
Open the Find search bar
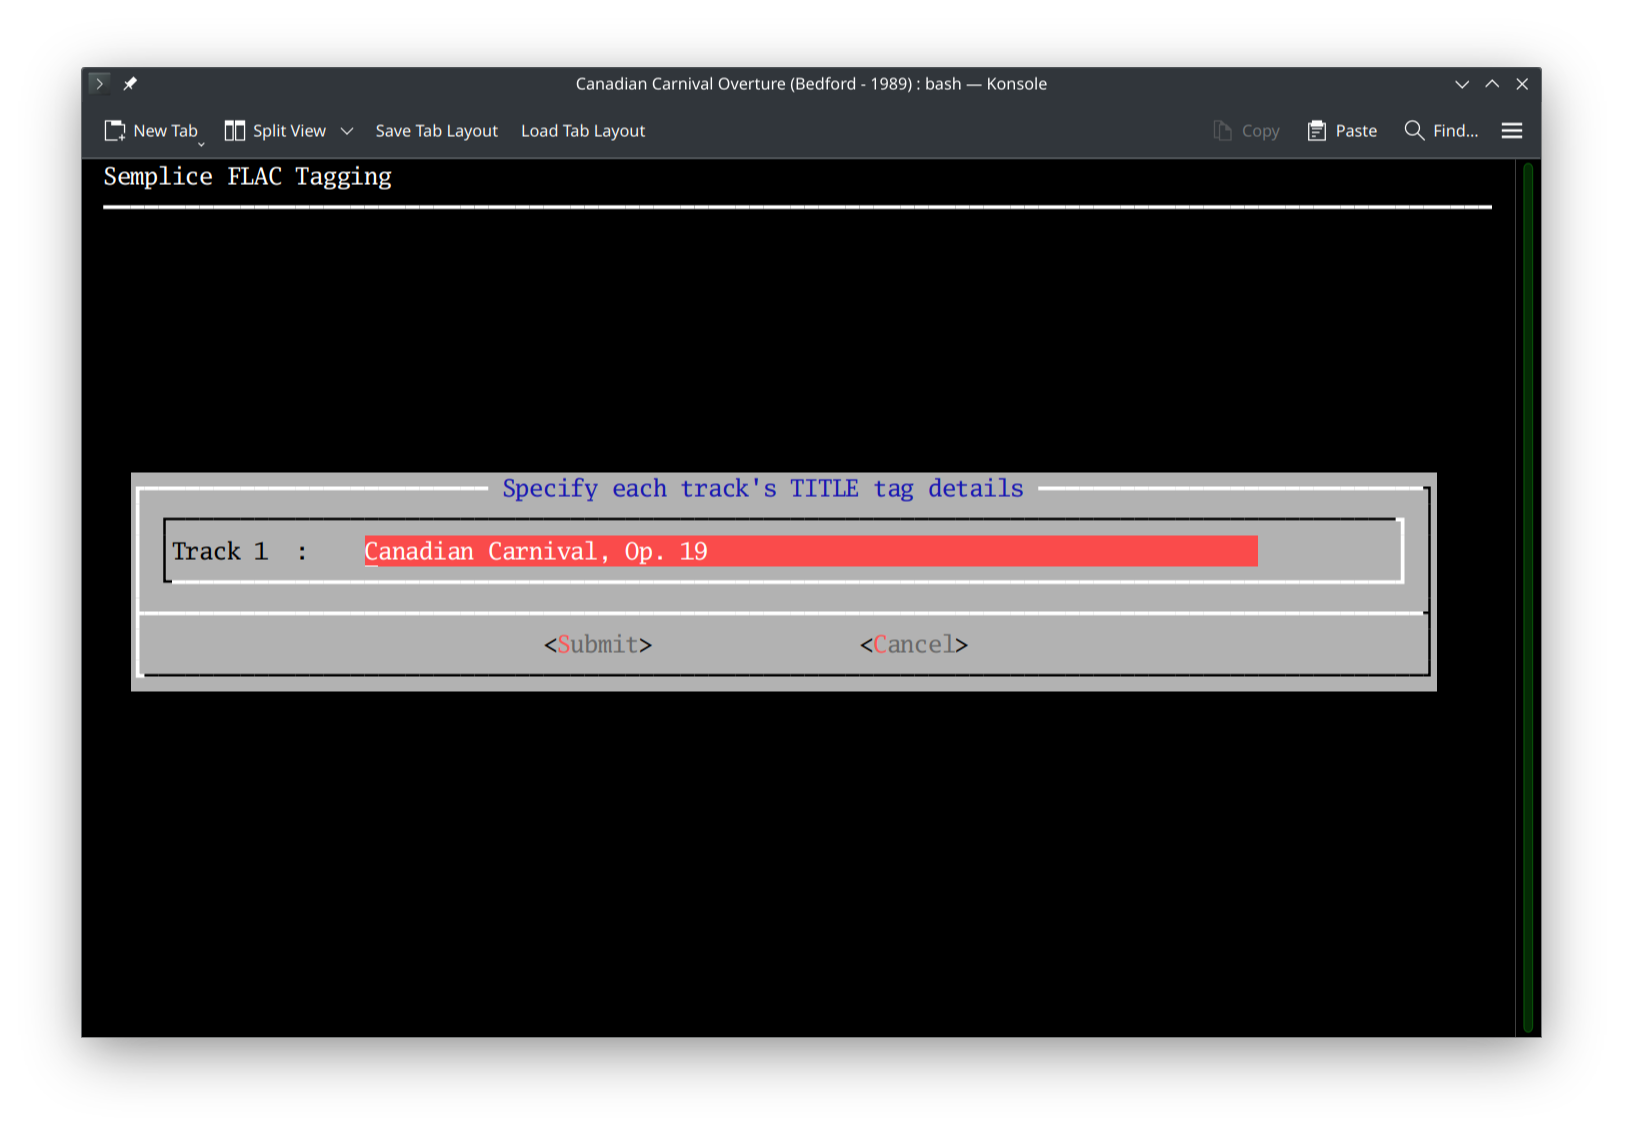point(1441,130)
